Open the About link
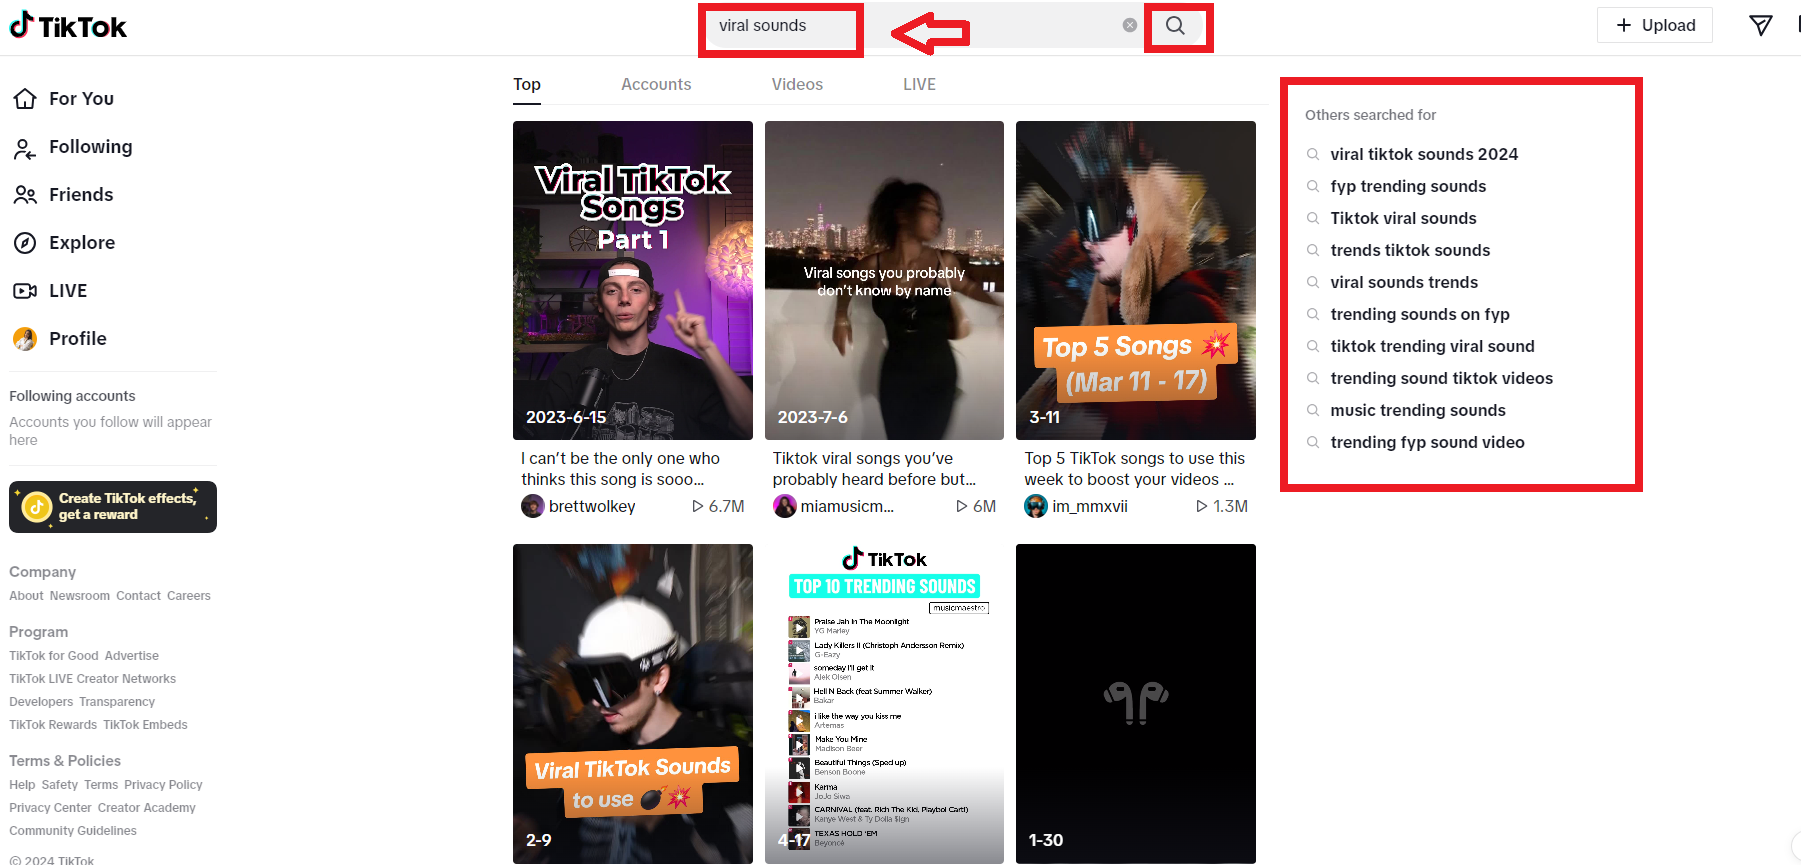 coord(26,596)
